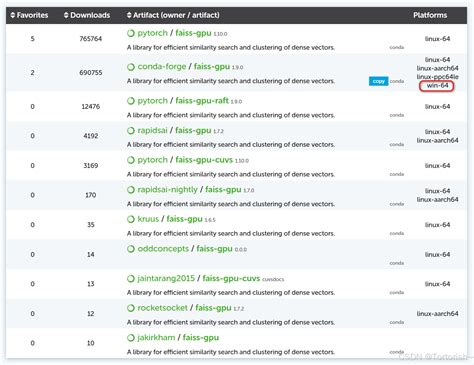Click the blue copy button in conda-forge row
Screen dimensions: 474x365
click(x=378, y=81)
